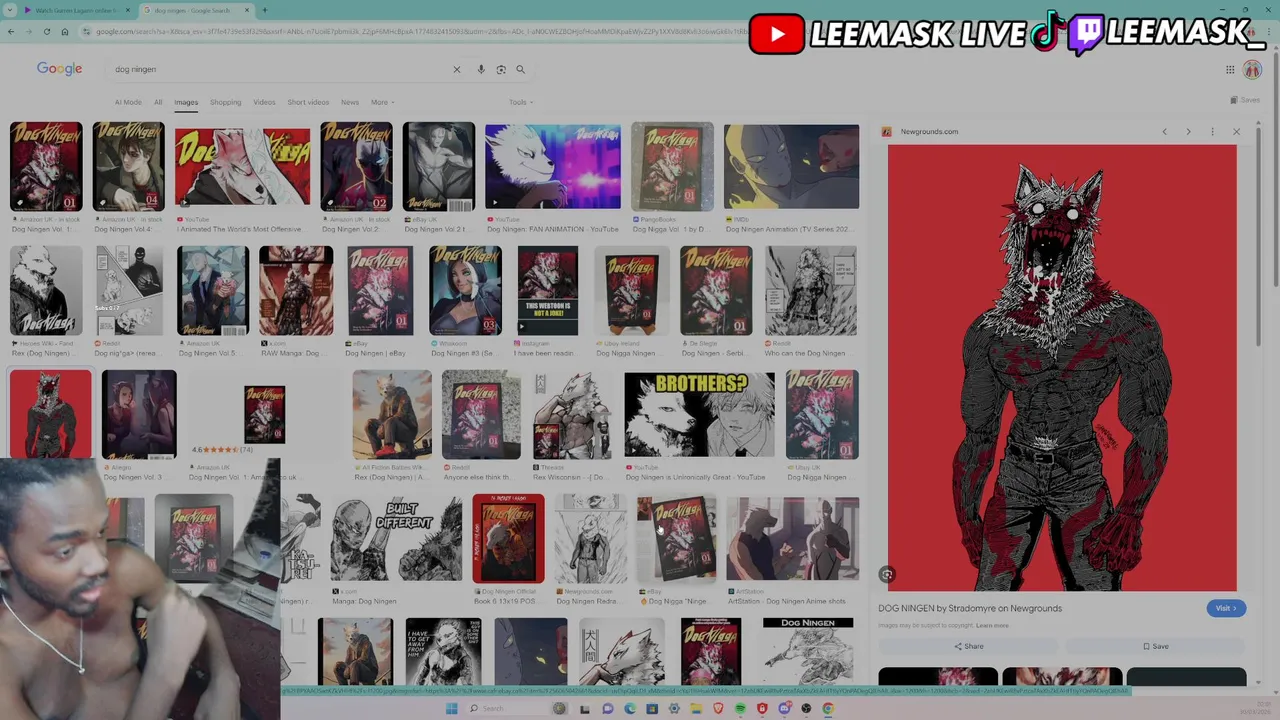Show next image in preview panel
The image size is (1280, 720).
(1188, 132)
